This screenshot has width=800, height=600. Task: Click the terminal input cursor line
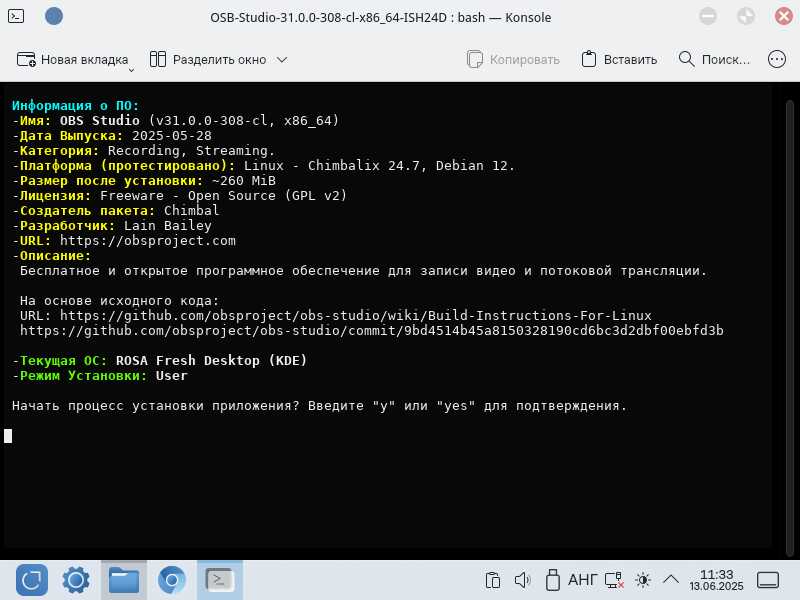coord(8,436)
